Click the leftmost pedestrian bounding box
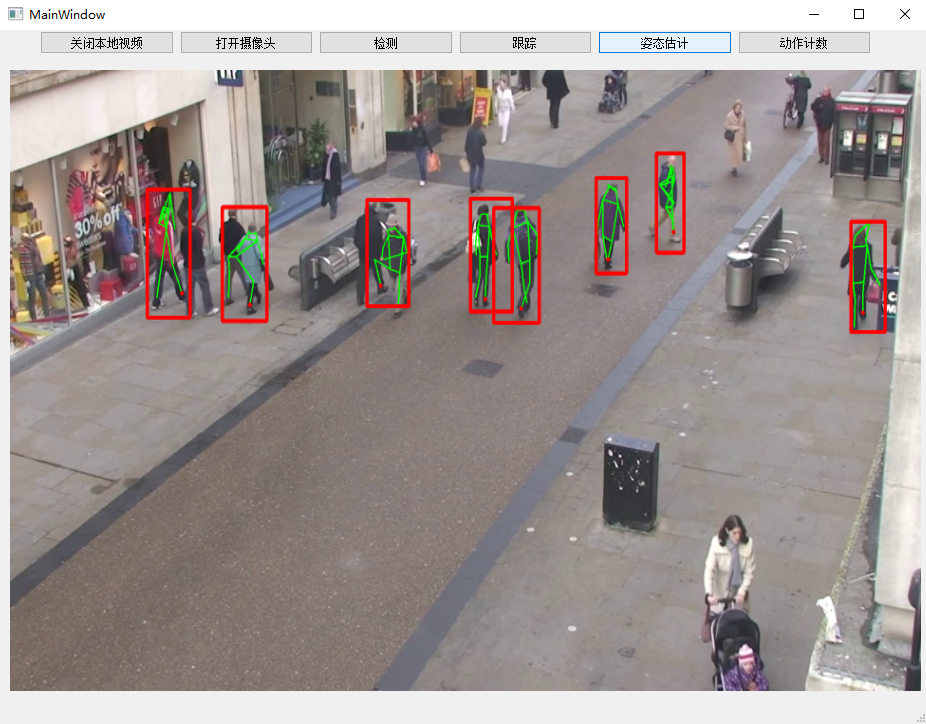 169,252
